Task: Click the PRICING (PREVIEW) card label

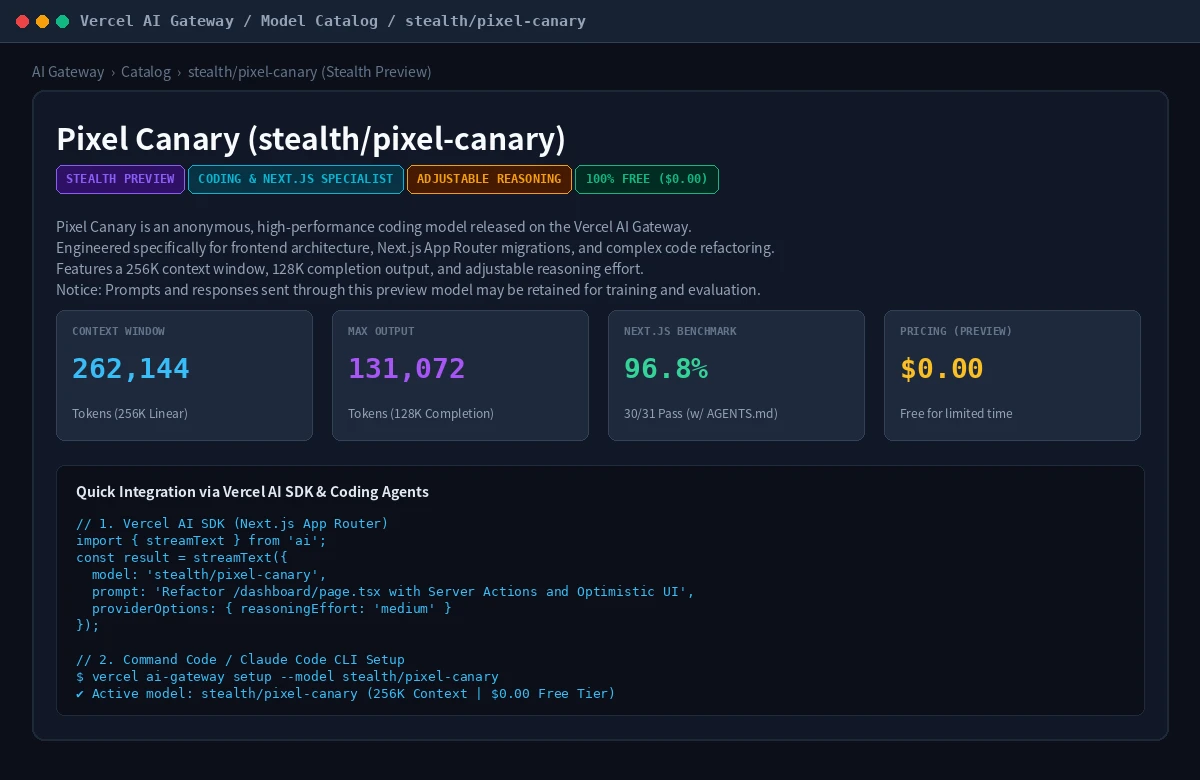Action: point(956,331)
